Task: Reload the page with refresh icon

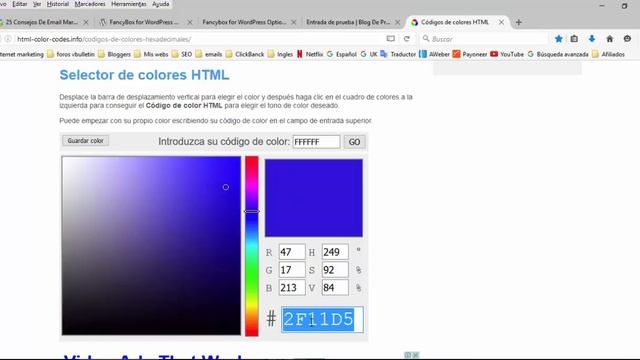Action: (407, 39)
